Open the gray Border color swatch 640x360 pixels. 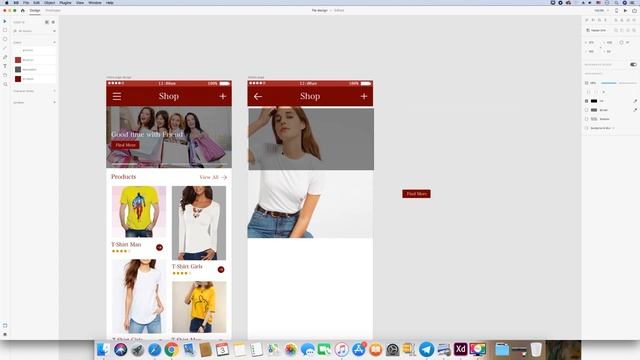[x=594, y=110]
